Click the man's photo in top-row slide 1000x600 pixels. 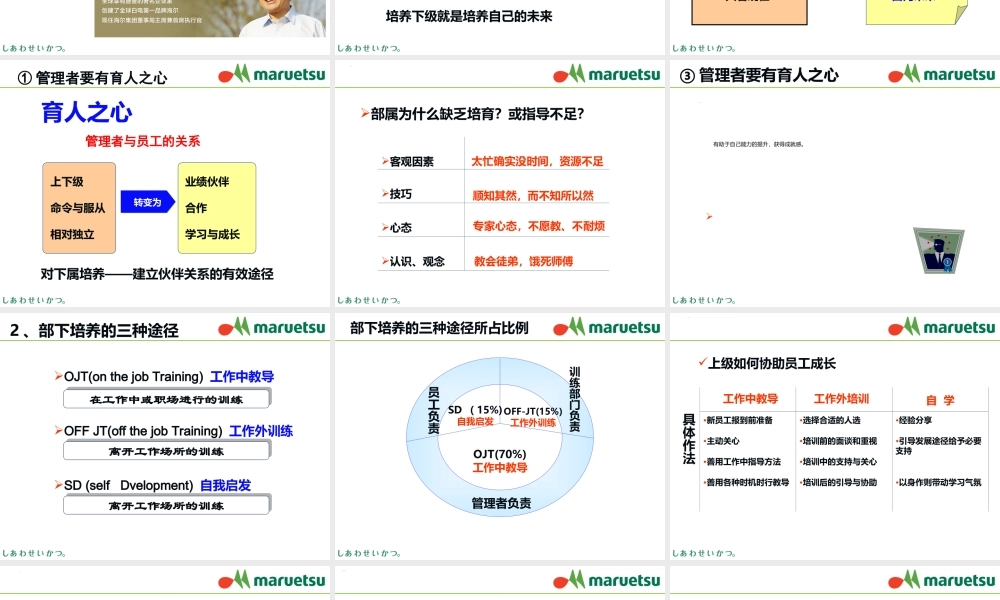(210, 18)
